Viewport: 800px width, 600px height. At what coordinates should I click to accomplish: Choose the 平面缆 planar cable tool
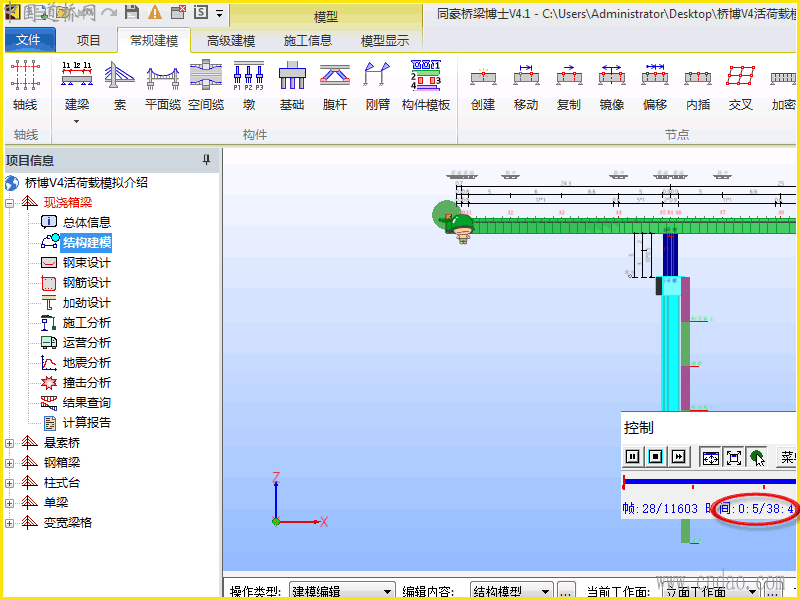(x=163, y=85)
